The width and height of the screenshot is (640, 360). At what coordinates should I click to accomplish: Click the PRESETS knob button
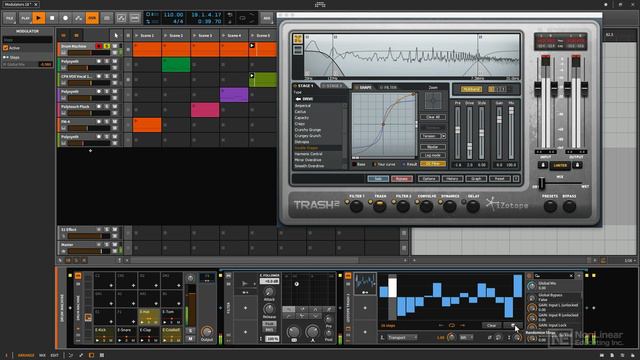(x=550, y=207)
